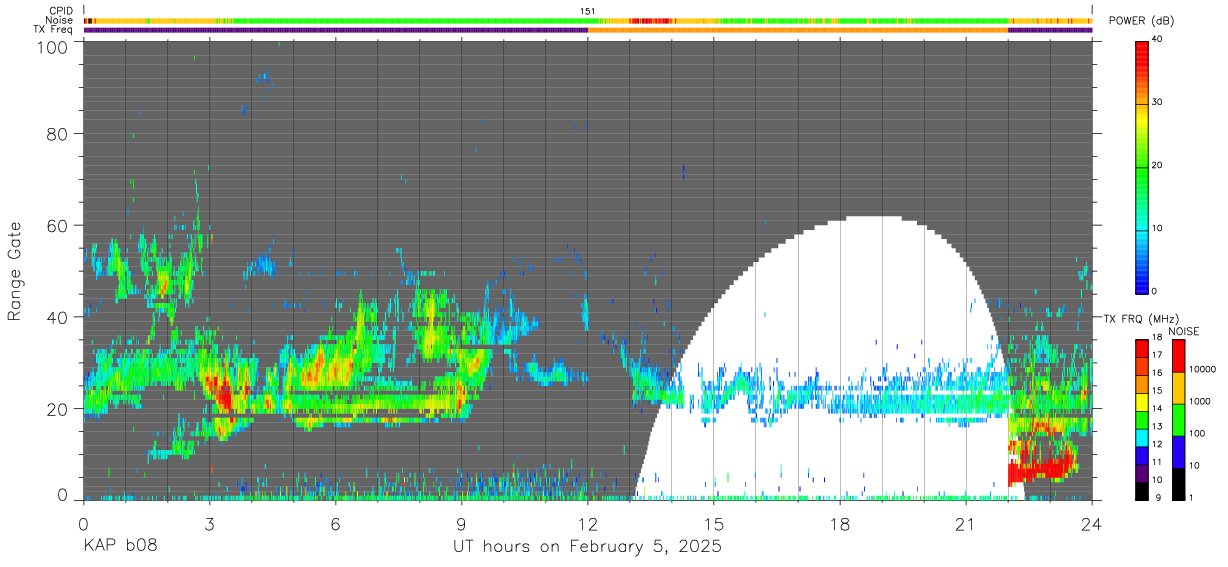1228x567 pixels.
Task: Click the hour 3 tick label
Action: (x=209, y=525)
